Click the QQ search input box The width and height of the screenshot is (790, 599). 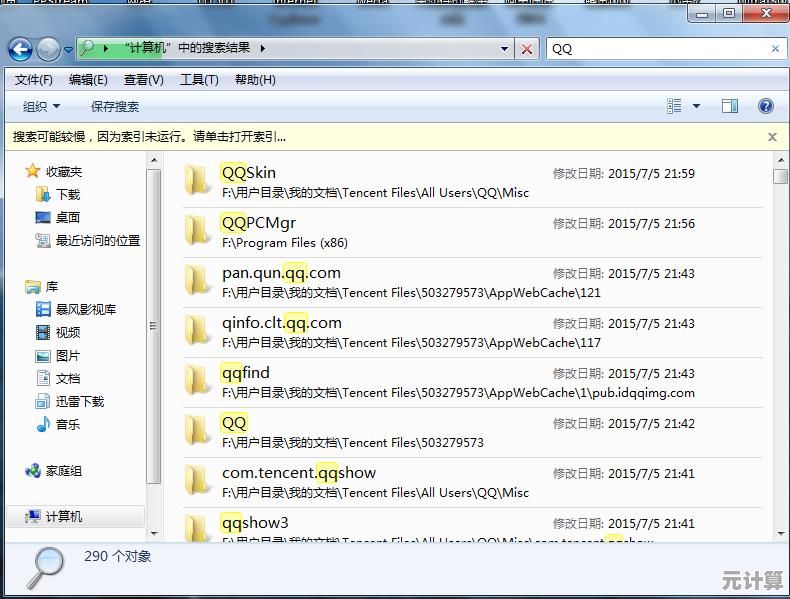point(657,49)
